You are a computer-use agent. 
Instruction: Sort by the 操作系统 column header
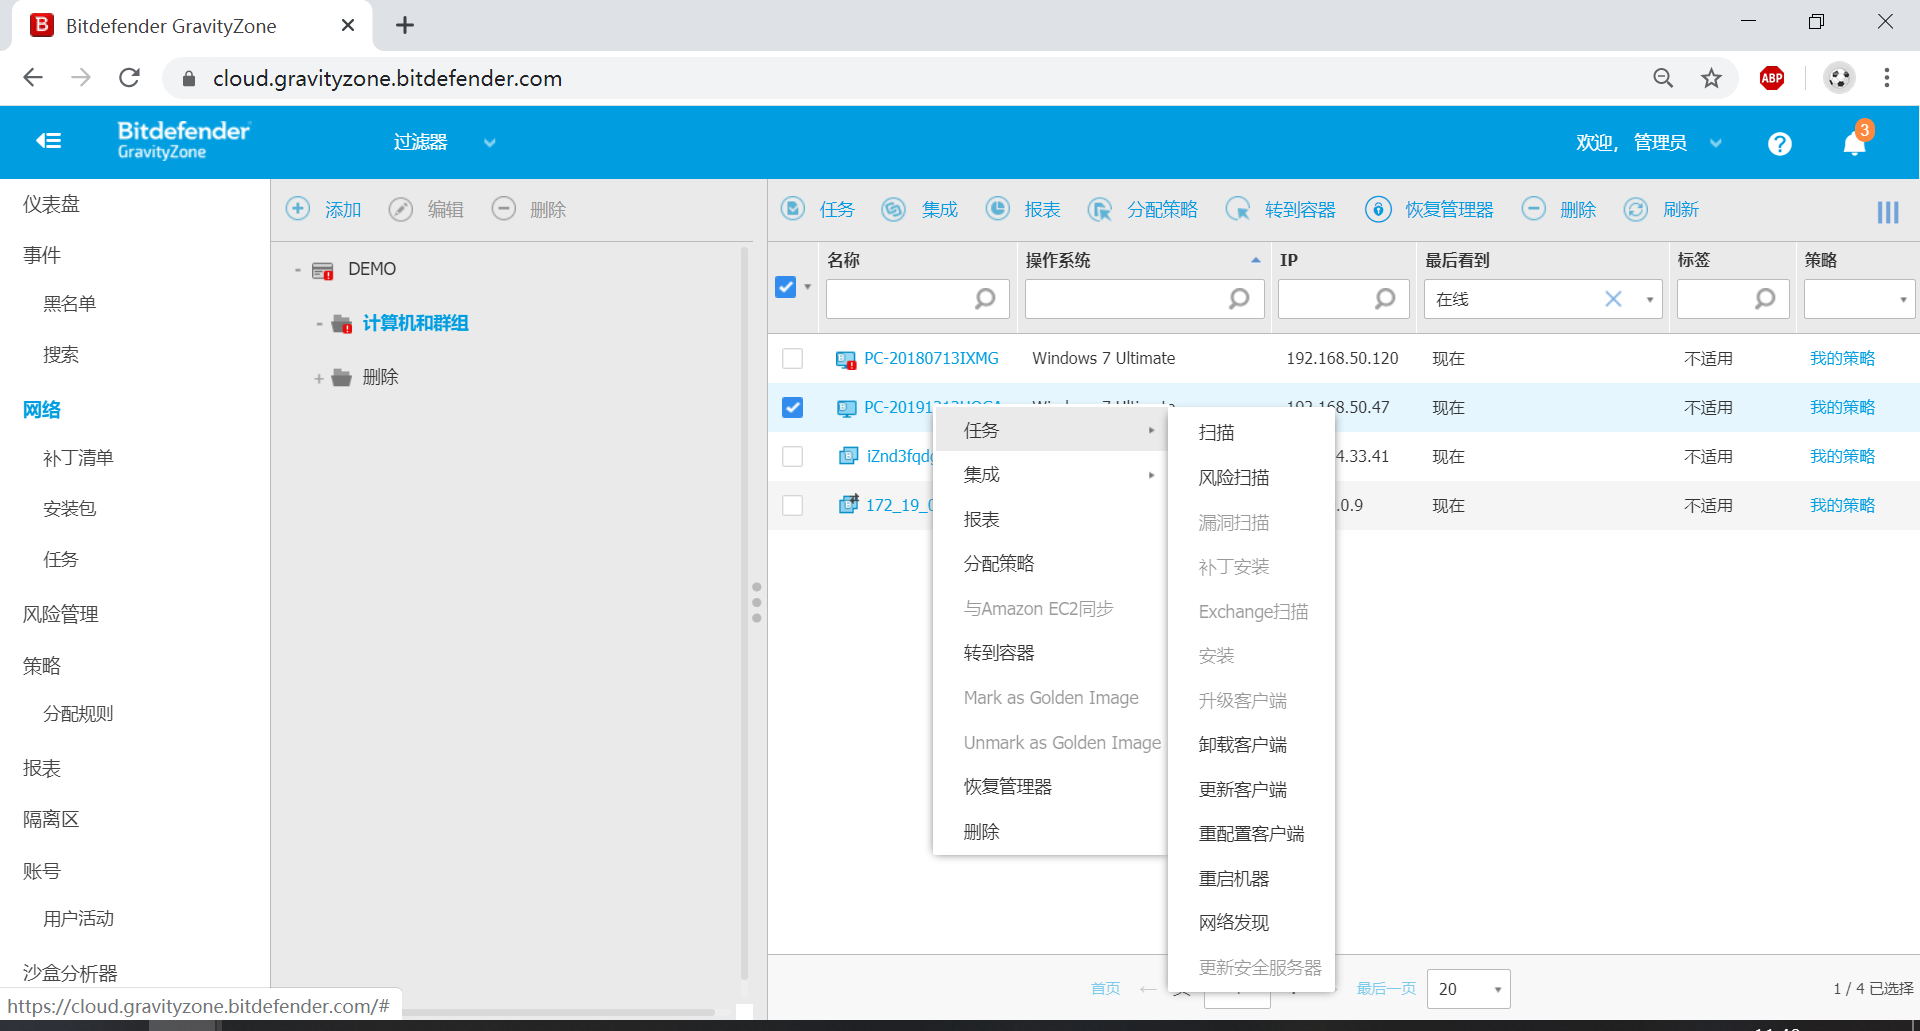tap(1058, 260)
